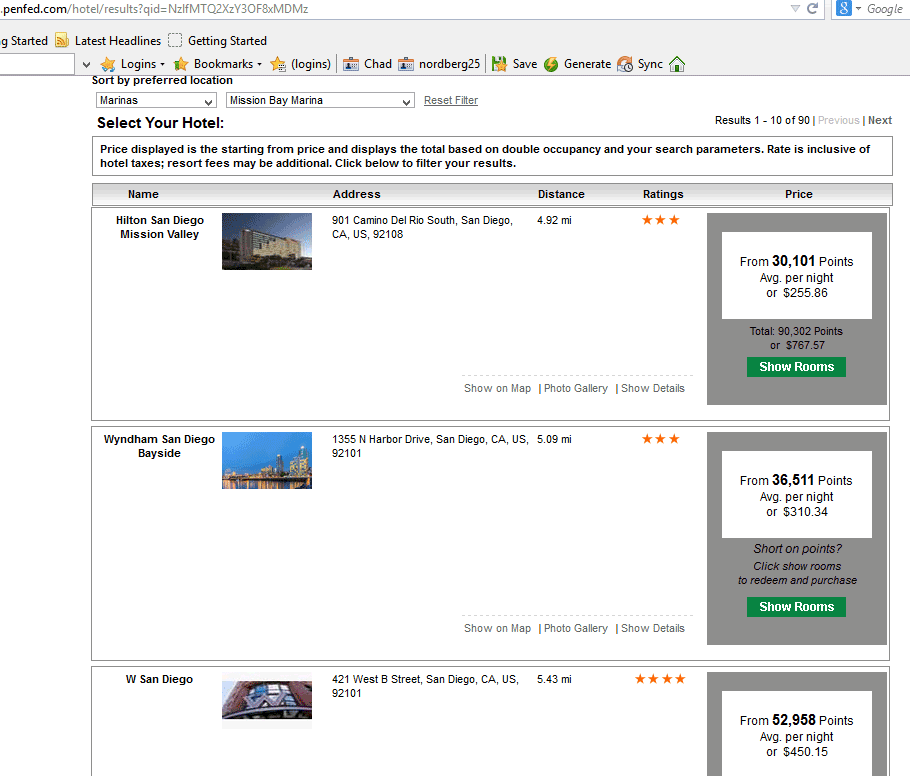Open the Wyndham San Diego Bayside thumbnail
910x776 pixels.
click(267, 460)
